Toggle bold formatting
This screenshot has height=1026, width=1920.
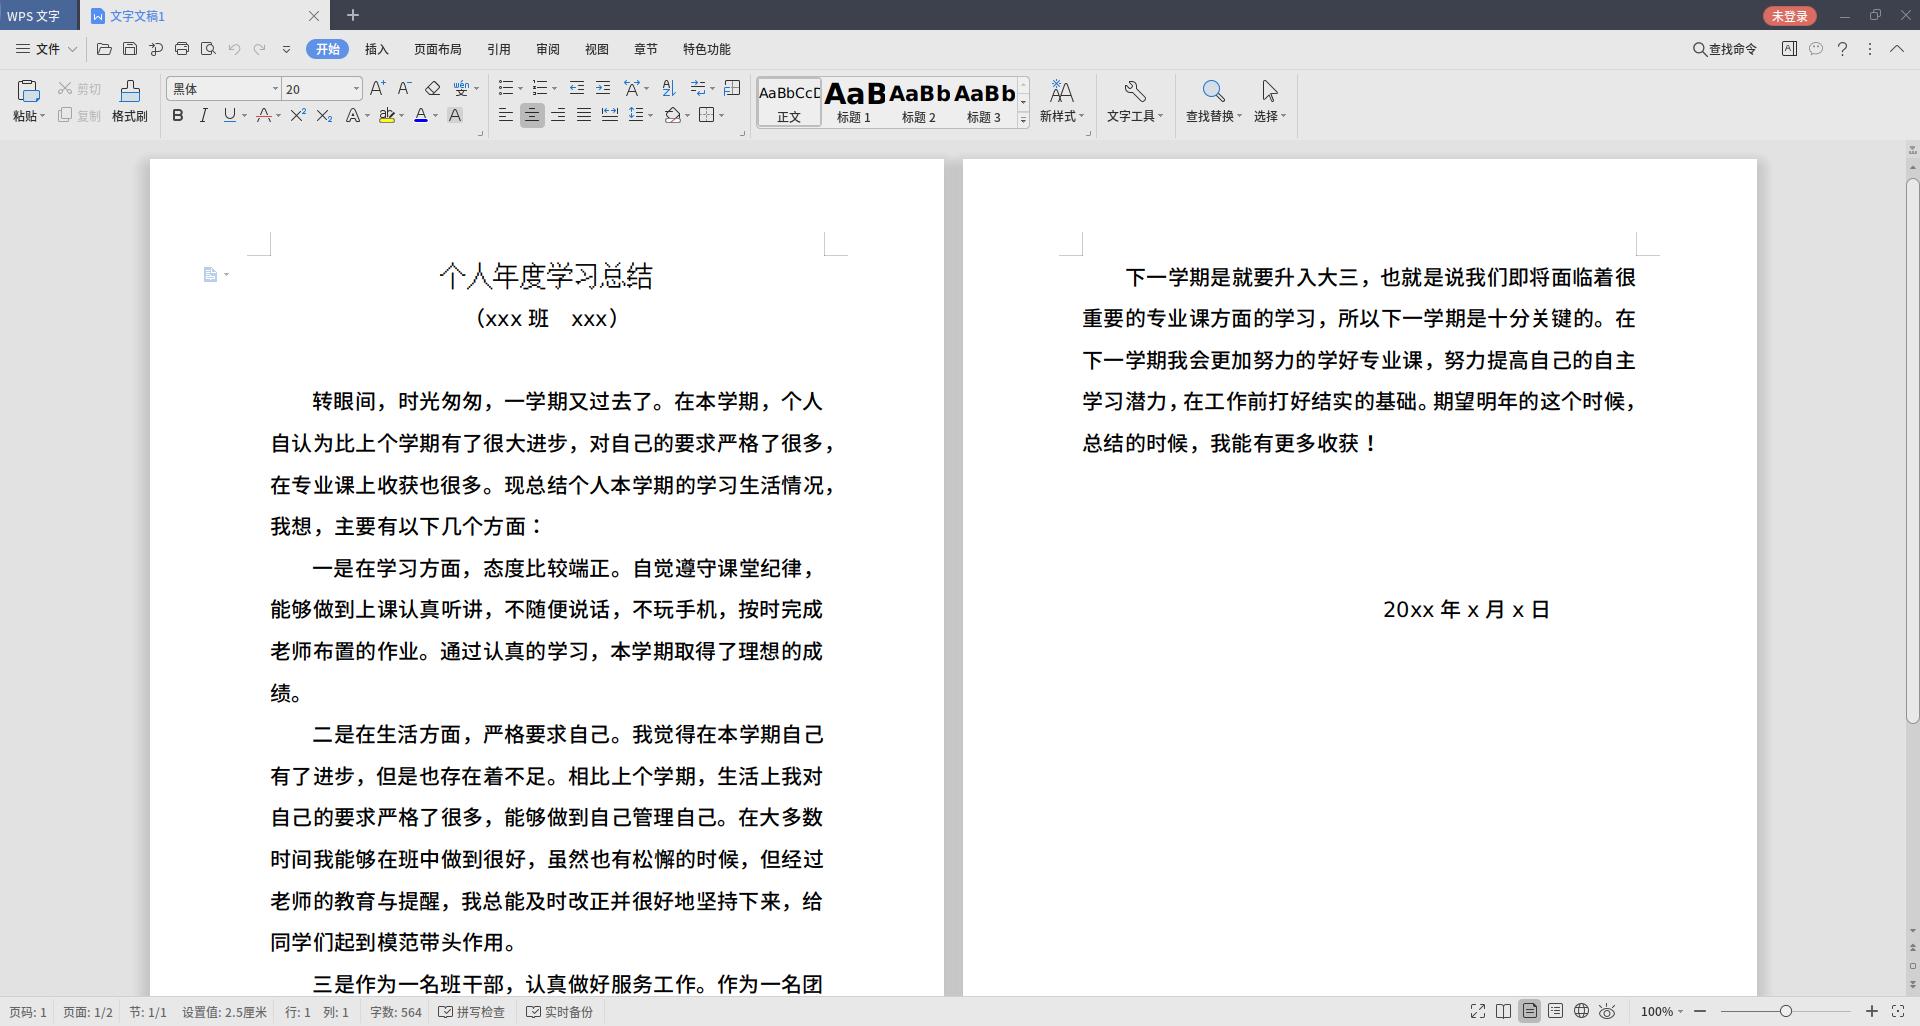pyautogui.click(x=177, y=116)
